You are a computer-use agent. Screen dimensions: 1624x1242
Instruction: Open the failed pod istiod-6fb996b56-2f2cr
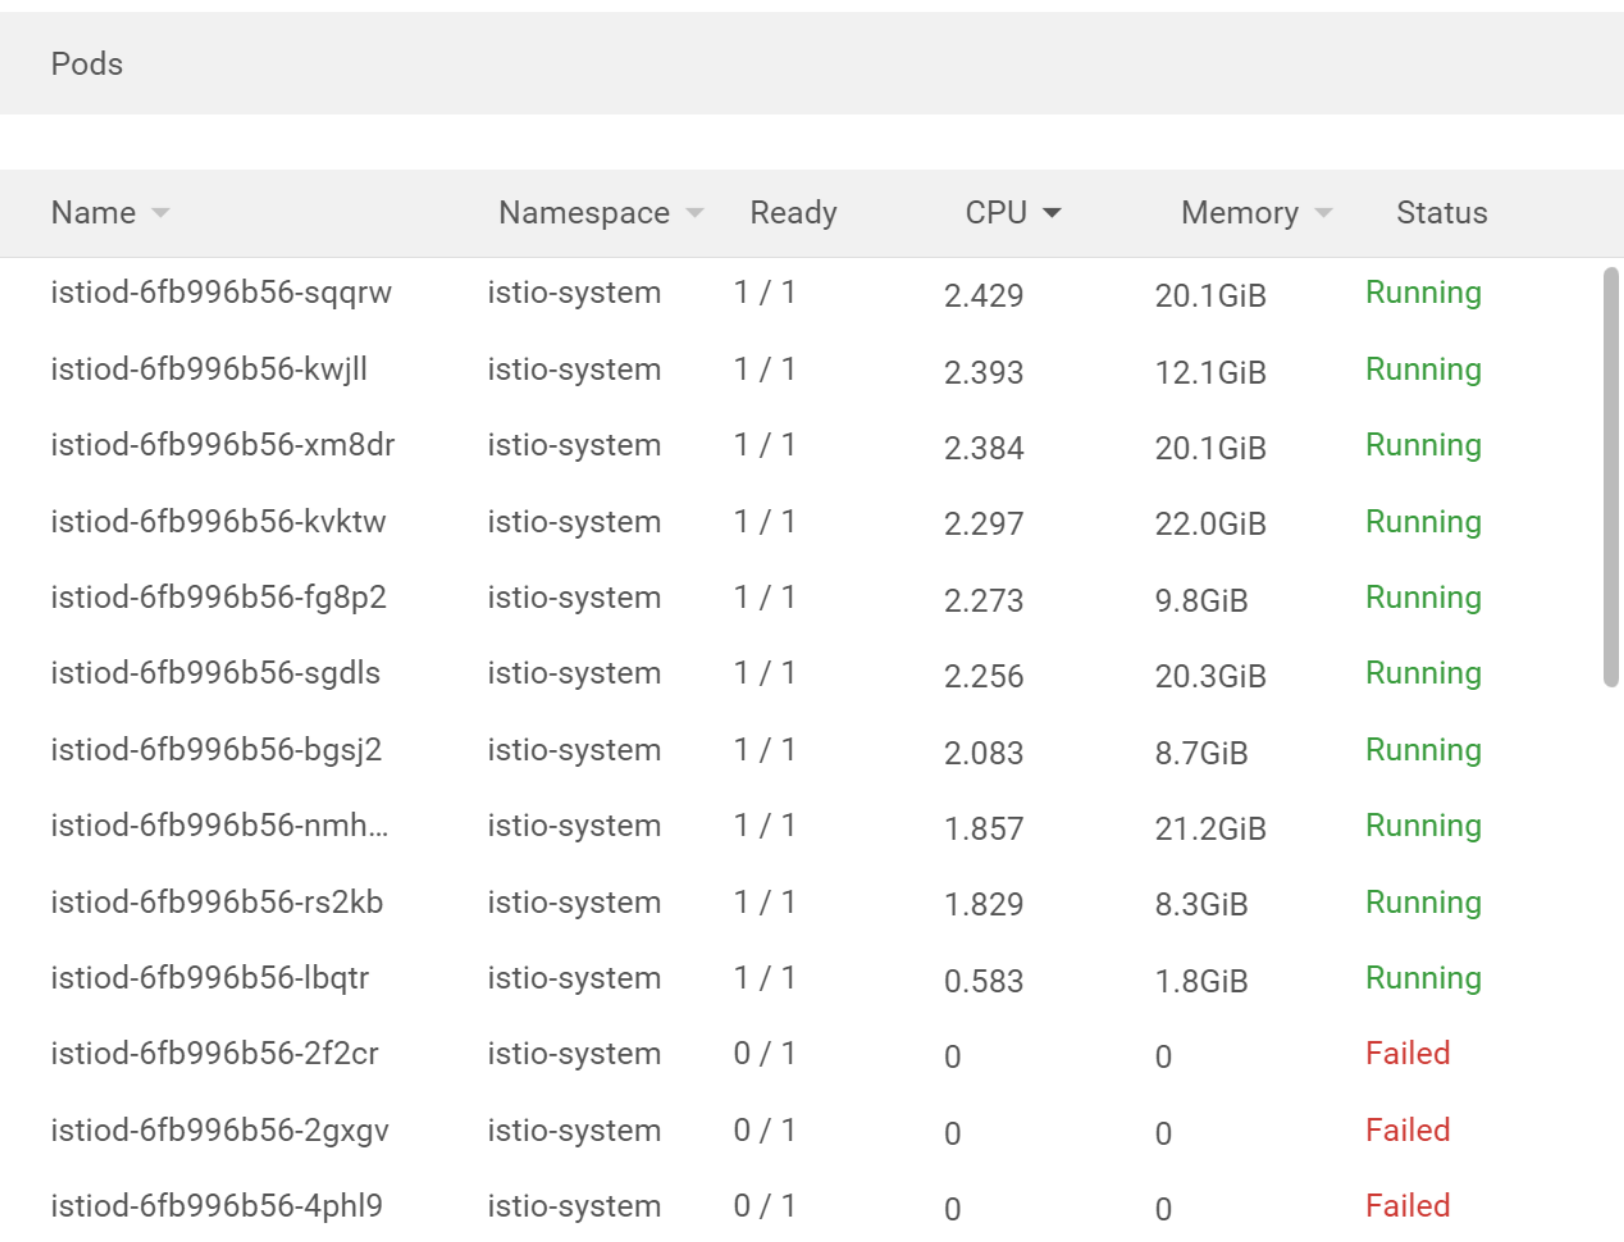point(215,1053)
